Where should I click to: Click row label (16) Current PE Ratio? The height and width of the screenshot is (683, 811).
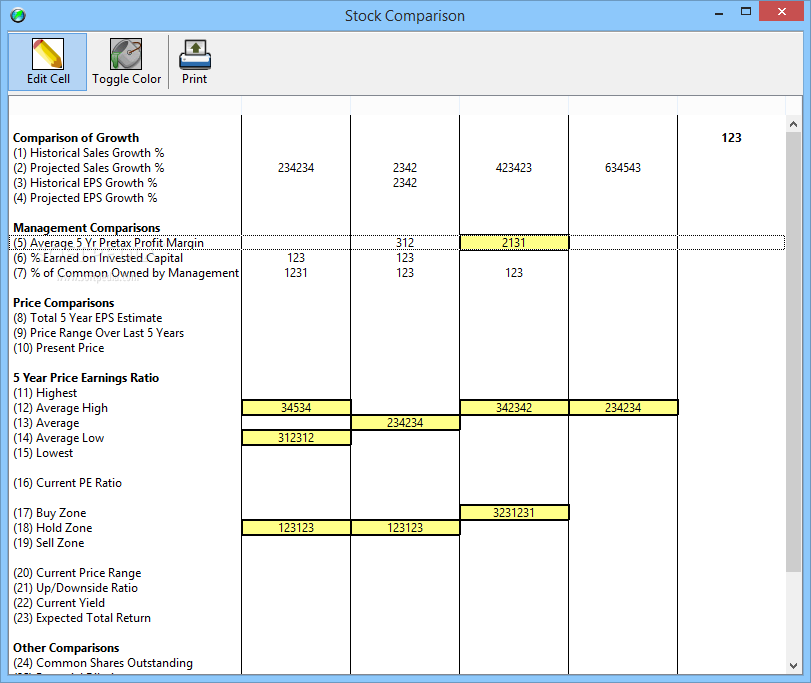pyautogui.click(x=67, y=482)
